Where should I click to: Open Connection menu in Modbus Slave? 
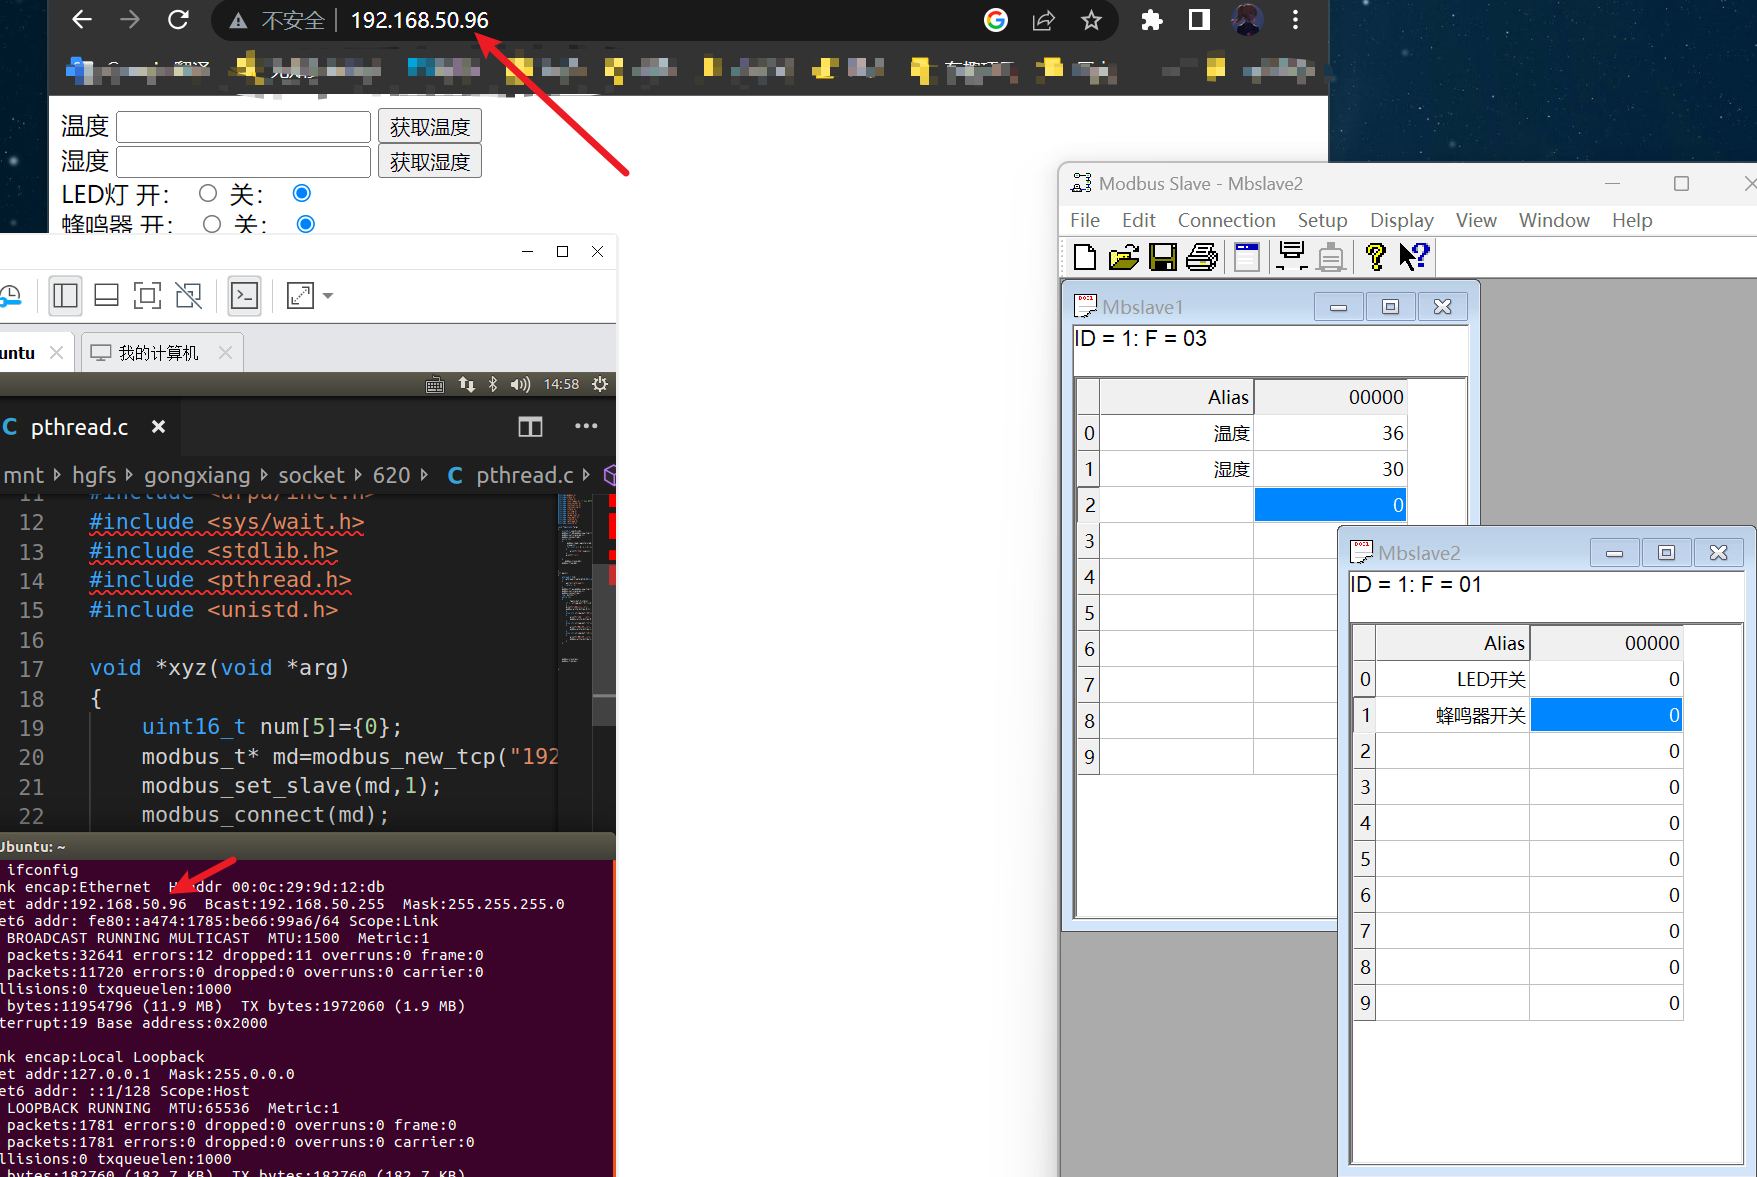coord(1226,220)
